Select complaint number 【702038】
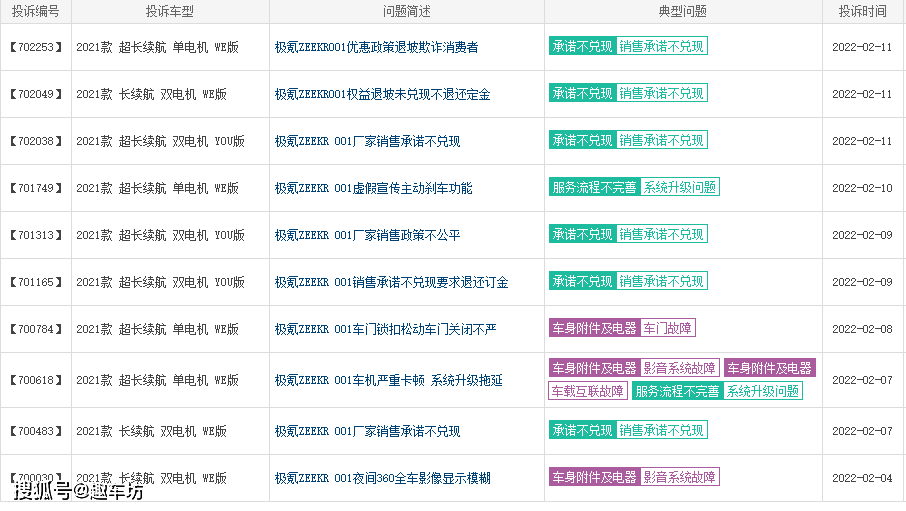 tap(36, 141)
